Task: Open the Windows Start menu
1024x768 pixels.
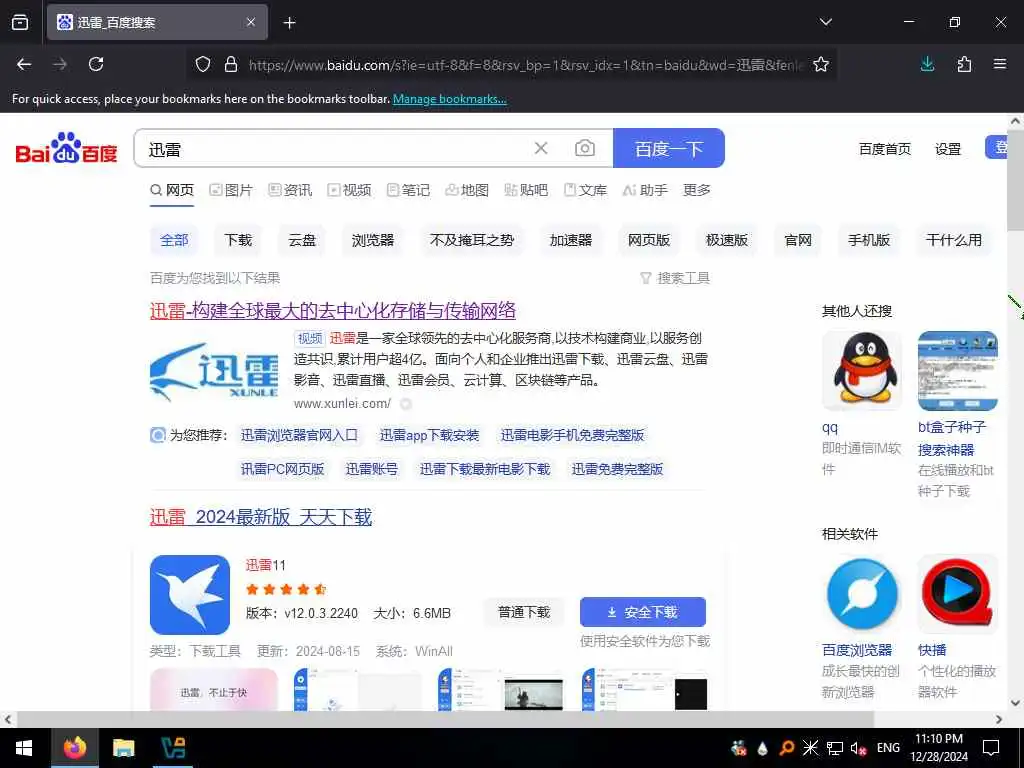Action: click(24, 748)
